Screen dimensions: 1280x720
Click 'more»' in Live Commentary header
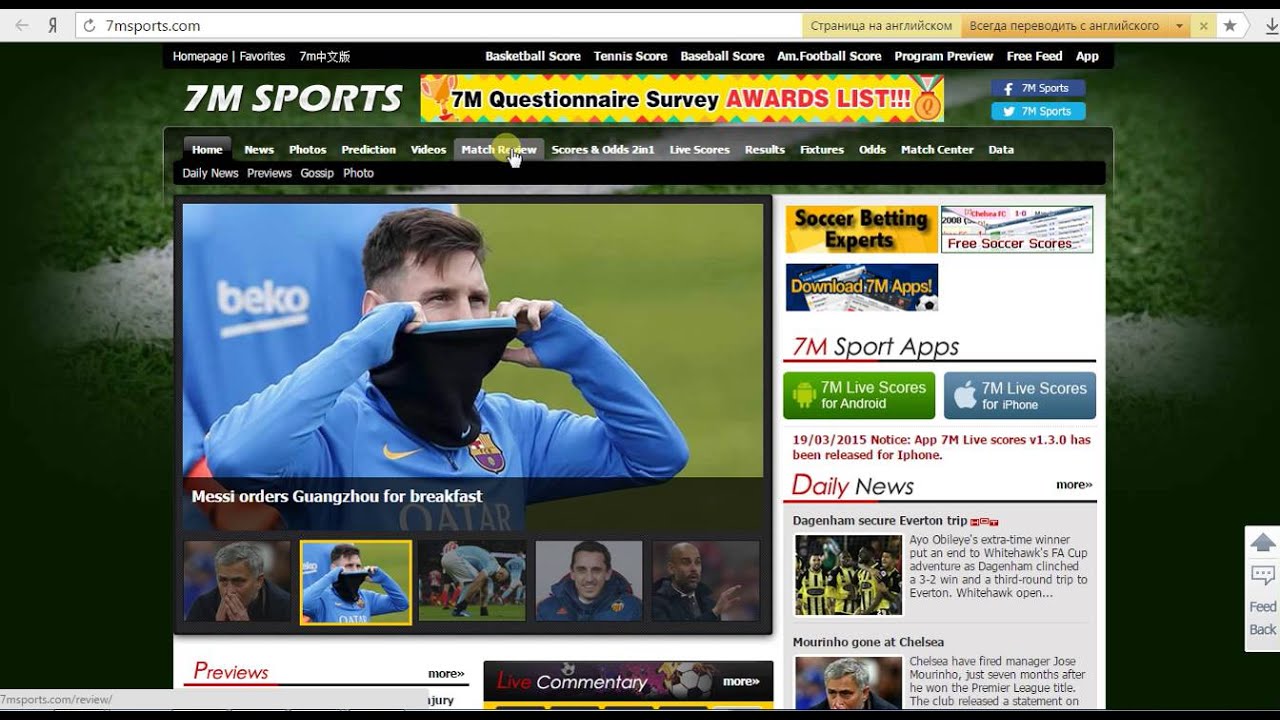[741, 681]
